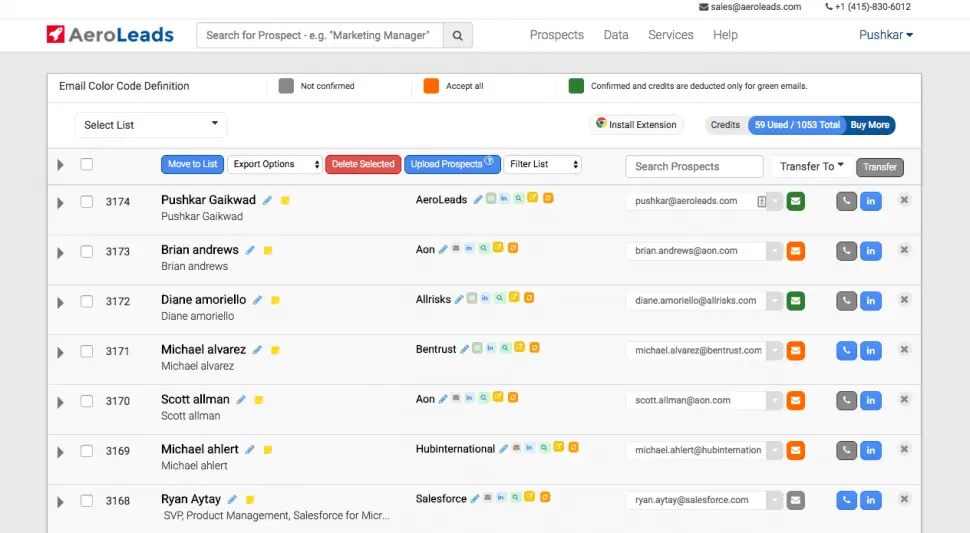
Task: Open the Data menu
Action: click(x=616, y=35)
